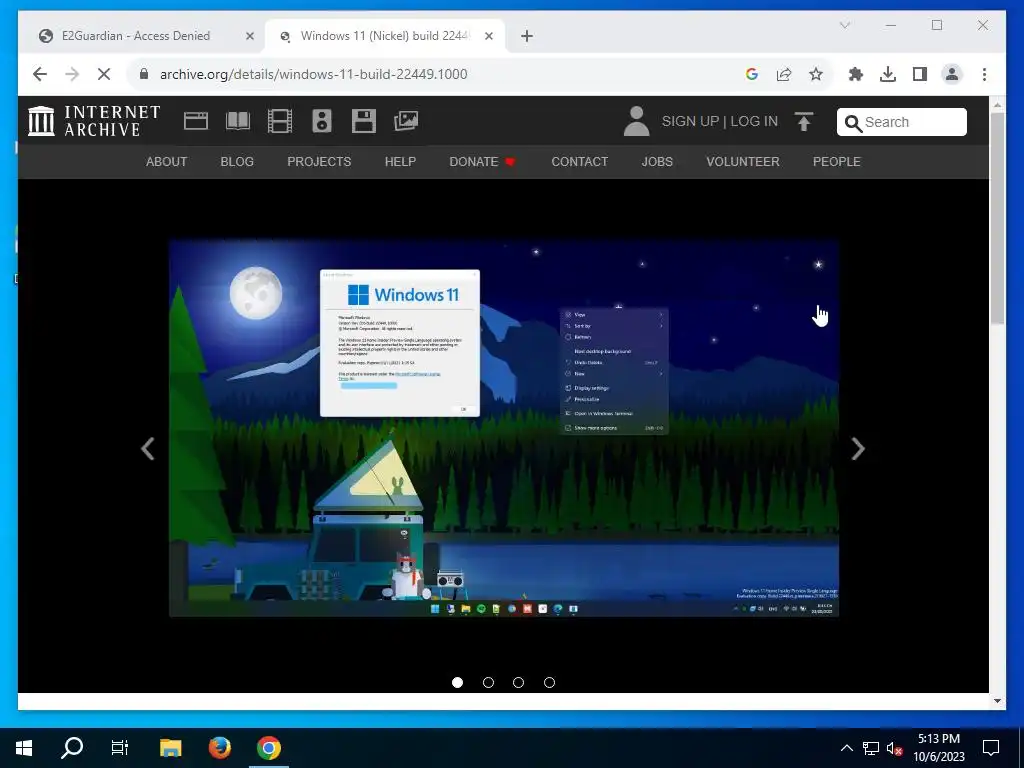Open the Windows notification center
Image resolution: width=1024 pixels, height=768 pixels.
991,748
